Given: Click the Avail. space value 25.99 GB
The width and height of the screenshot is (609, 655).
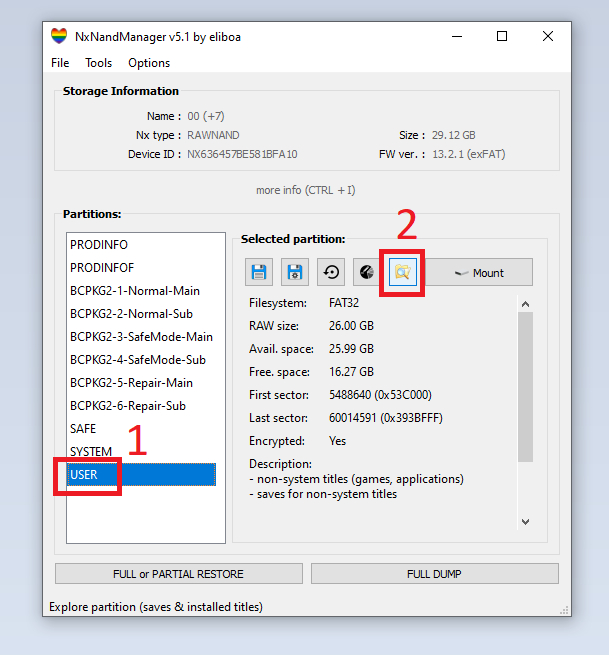Looking at the screenshot, I should (x=351, y=349).
